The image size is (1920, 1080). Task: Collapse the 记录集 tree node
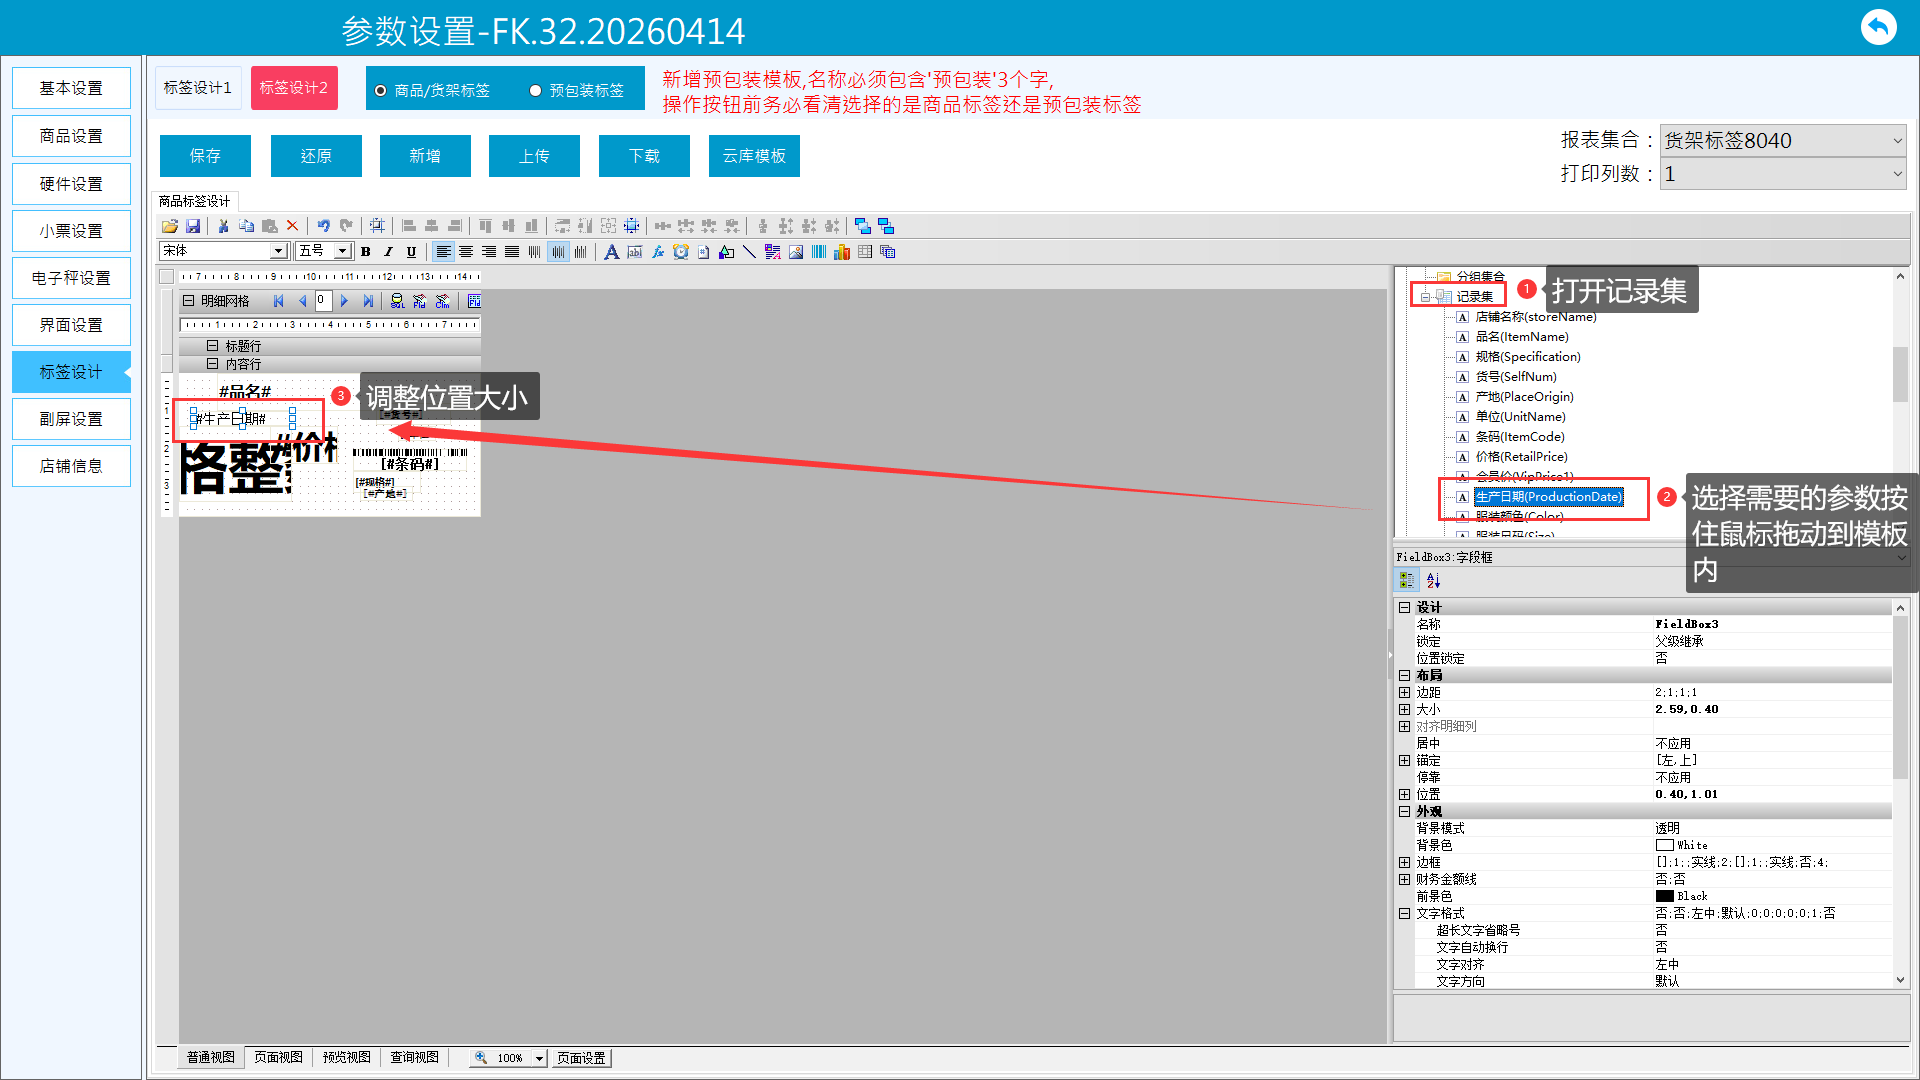coord(1425,297)
